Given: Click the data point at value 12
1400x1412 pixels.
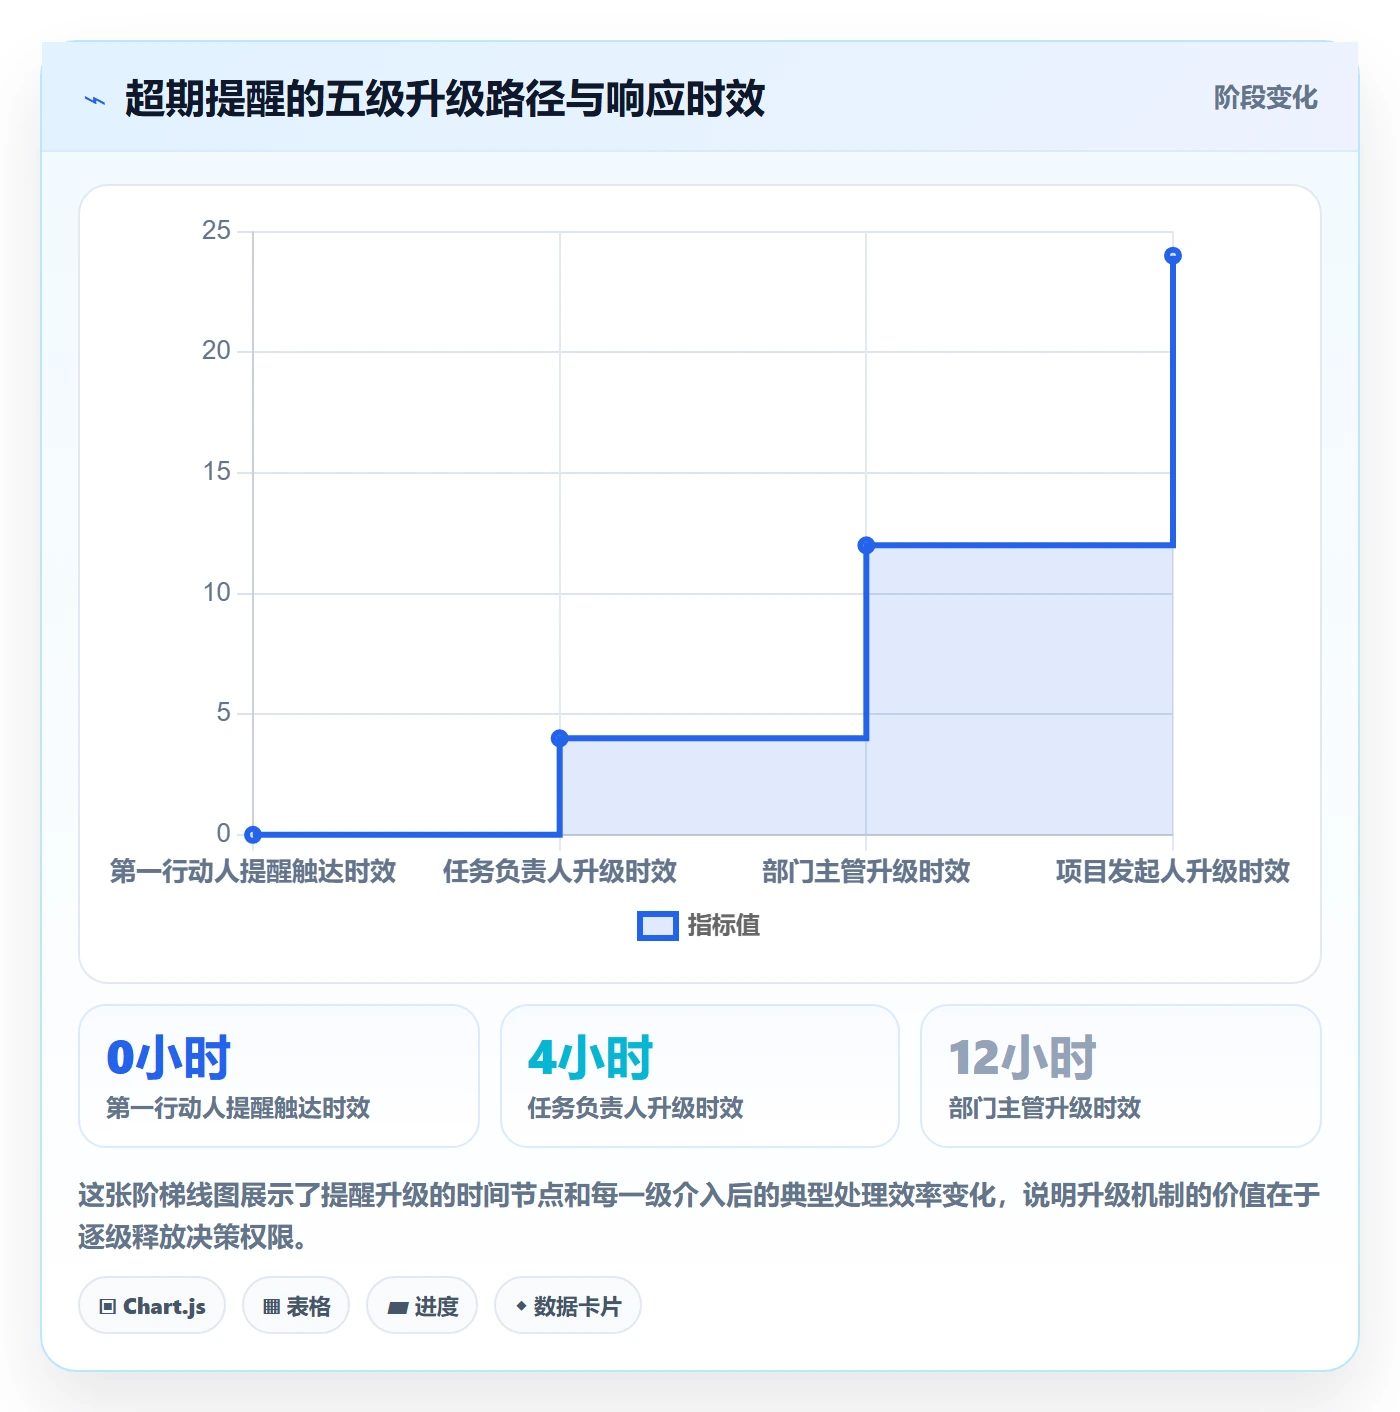Looking at the screenshot, I should [x=866, y=545].
